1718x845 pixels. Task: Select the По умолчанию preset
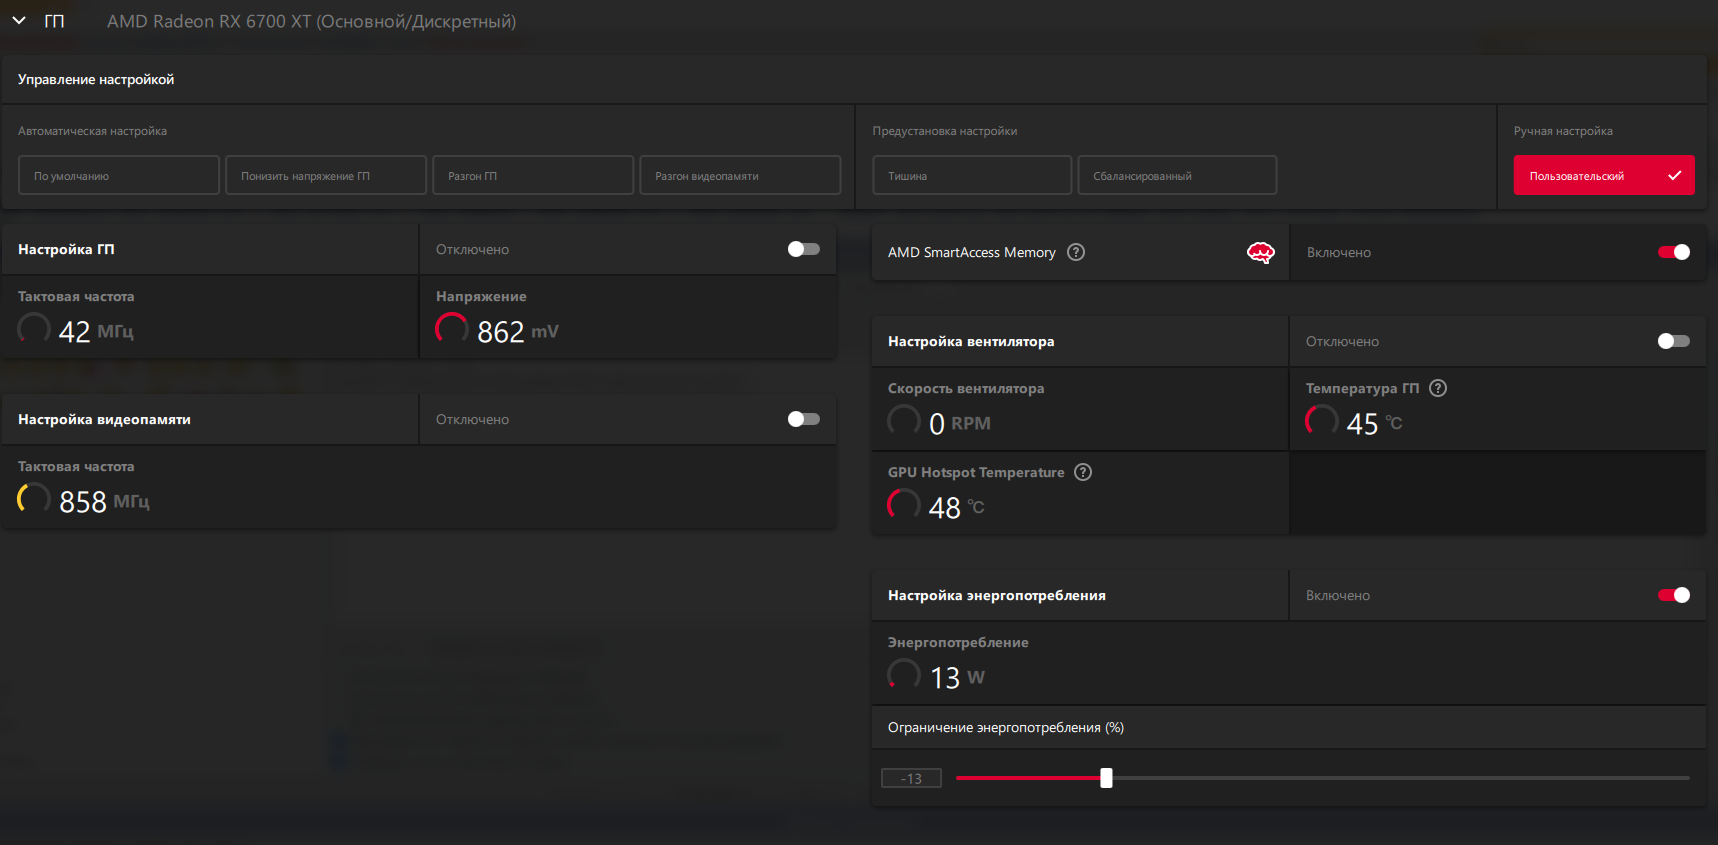coord(119,175)
